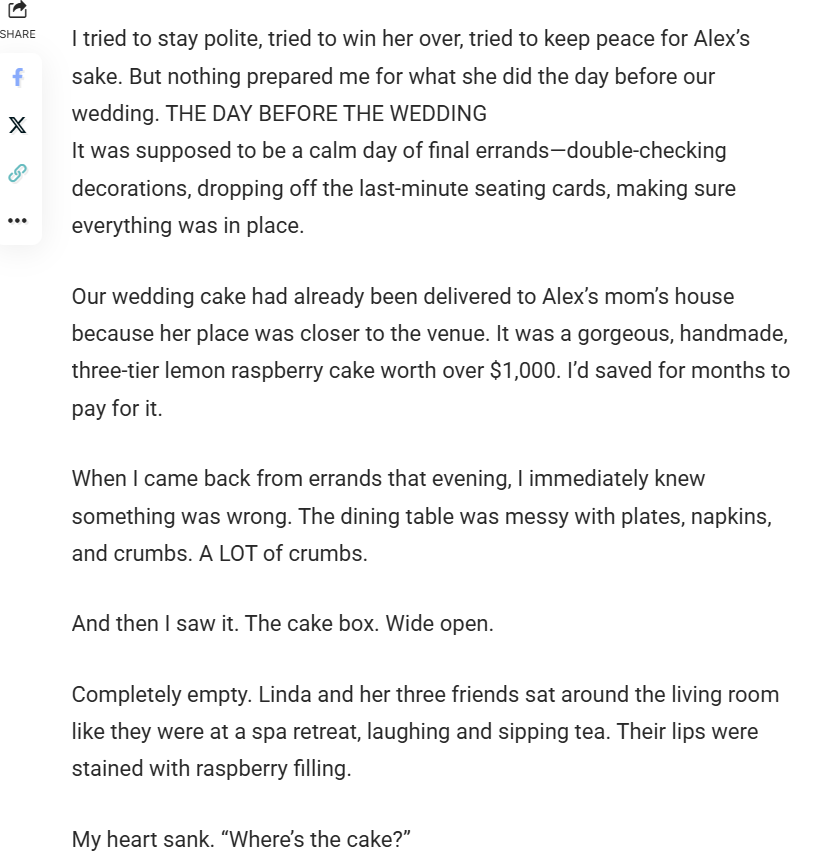The image size is (826, 864).
Task: Click the SHARE label in sidebar
Action: [17, 34]
